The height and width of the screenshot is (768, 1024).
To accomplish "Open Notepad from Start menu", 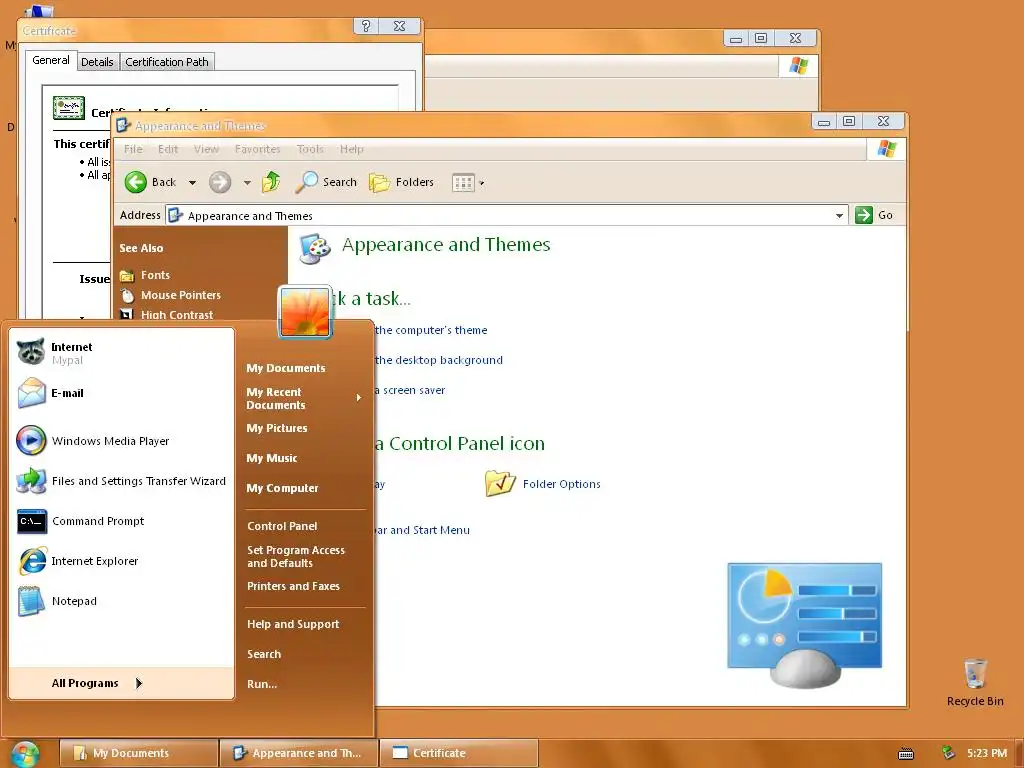I will pos(57,601).
